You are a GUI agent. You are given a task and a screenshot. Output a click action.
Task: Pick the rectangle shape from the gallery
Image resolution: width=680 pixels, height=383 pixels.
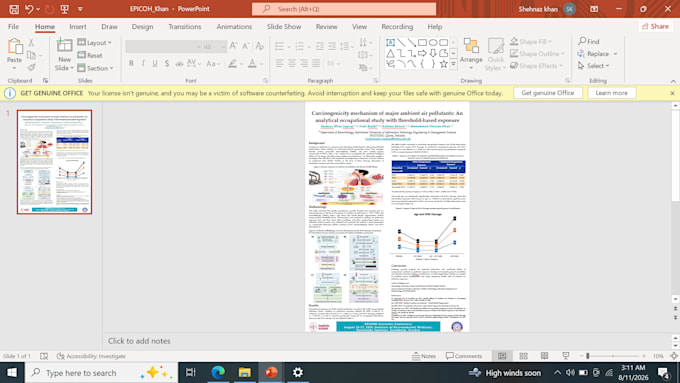point(422,43)
